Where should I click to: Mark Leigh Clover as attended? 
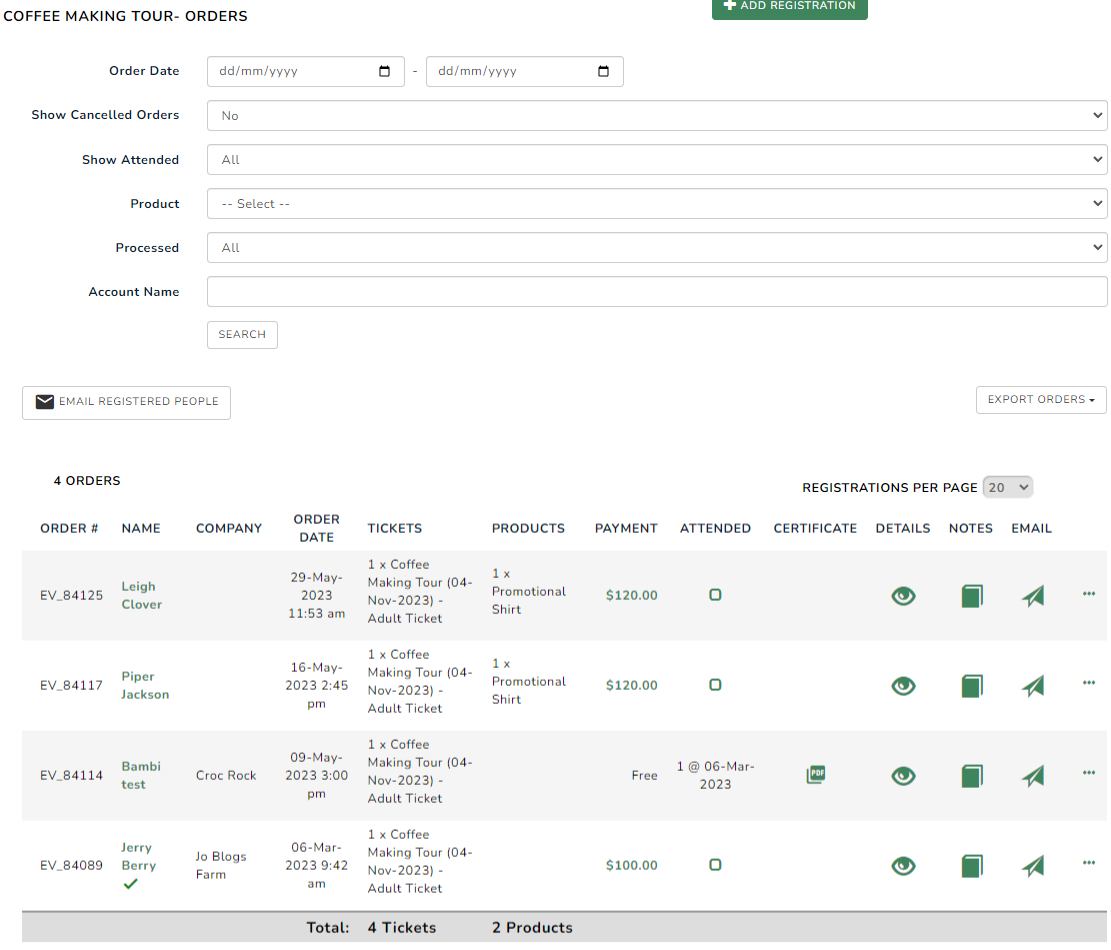[x=715, y=595]
